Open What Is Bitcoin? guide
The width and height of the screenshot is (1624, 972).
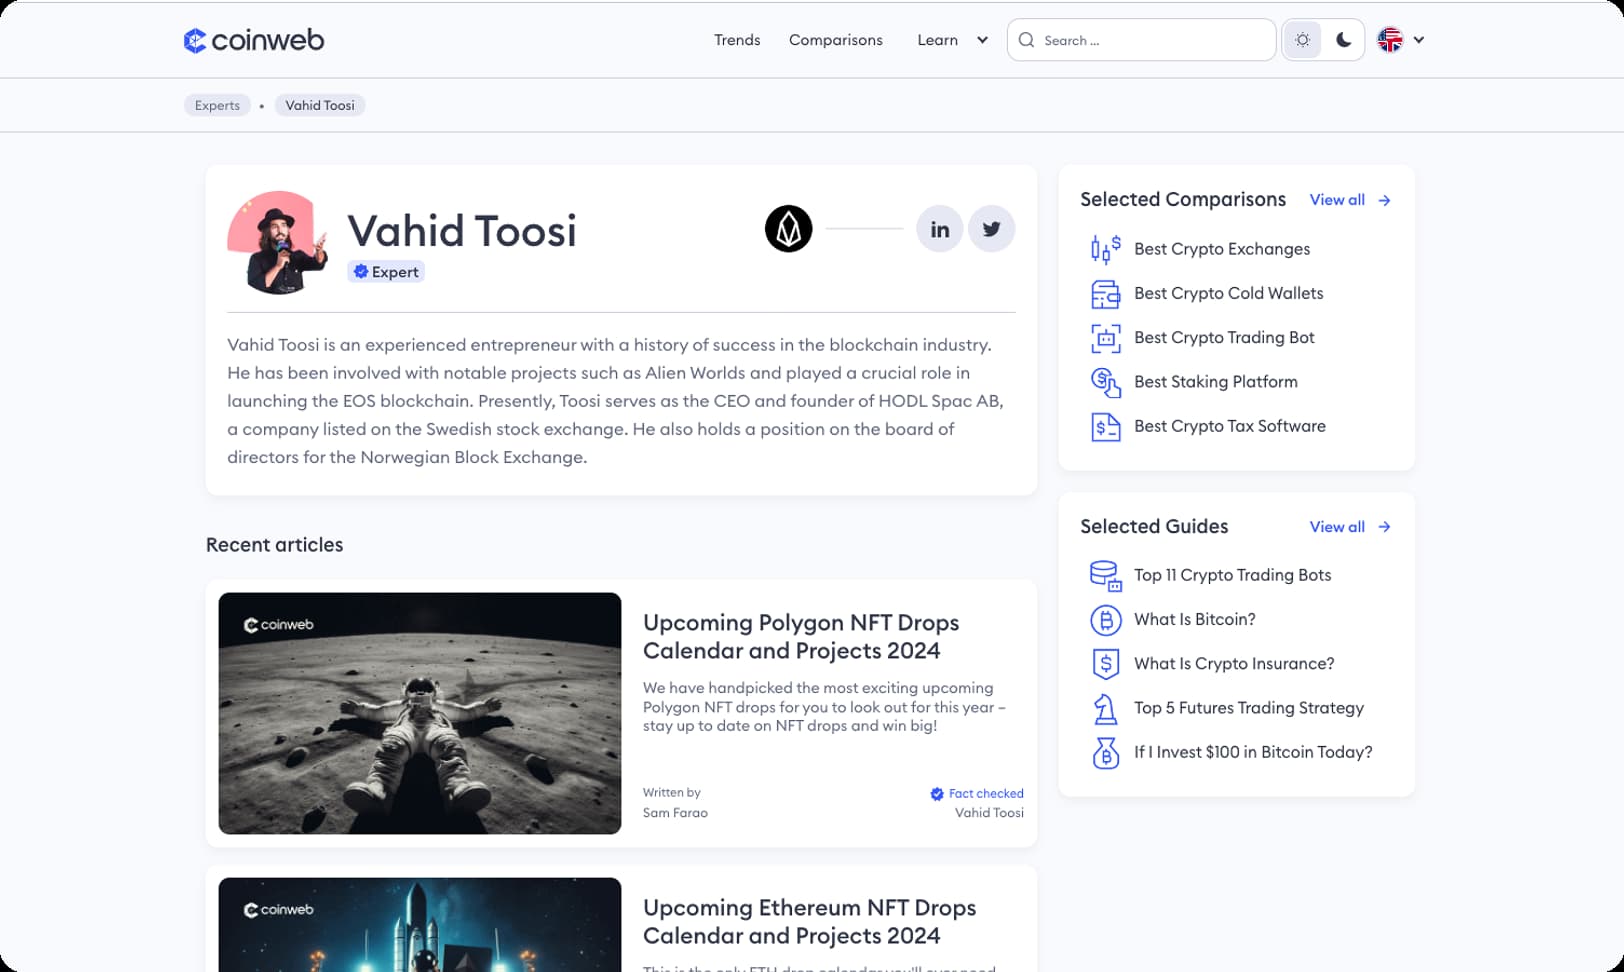point(1195,619)
